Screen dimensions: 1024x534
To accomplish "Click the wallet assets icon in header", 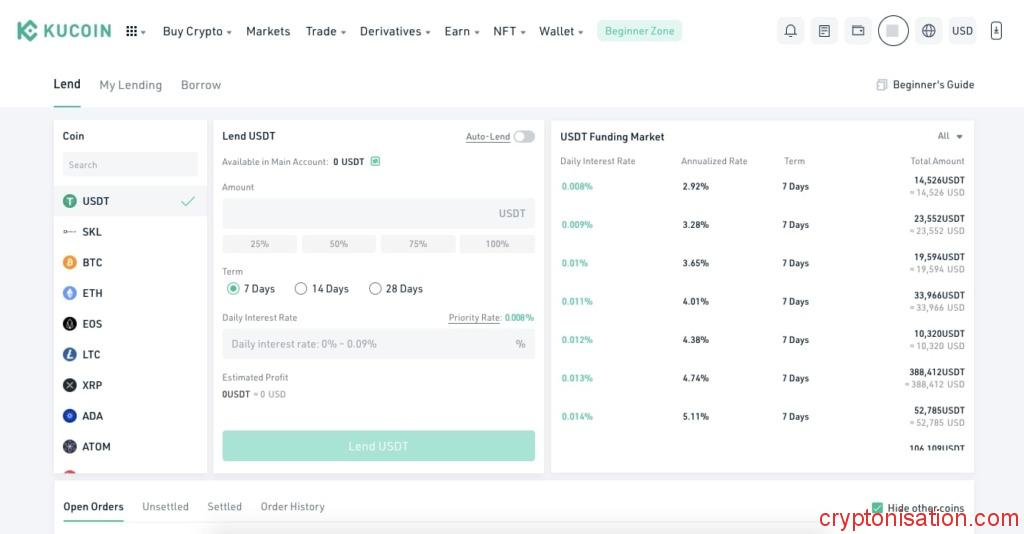I will [x=858, y=31].
